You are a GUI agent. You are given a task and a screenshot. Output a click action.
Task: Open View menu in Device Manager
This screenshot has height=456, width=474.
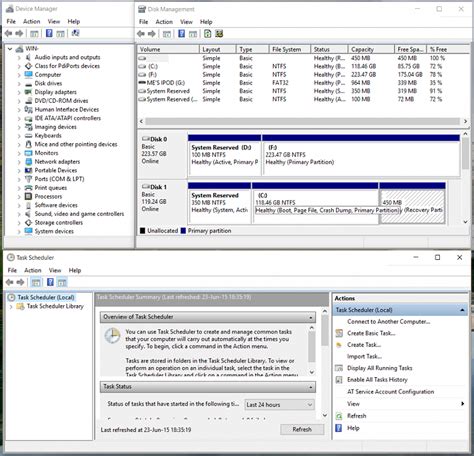coord(54,21)
